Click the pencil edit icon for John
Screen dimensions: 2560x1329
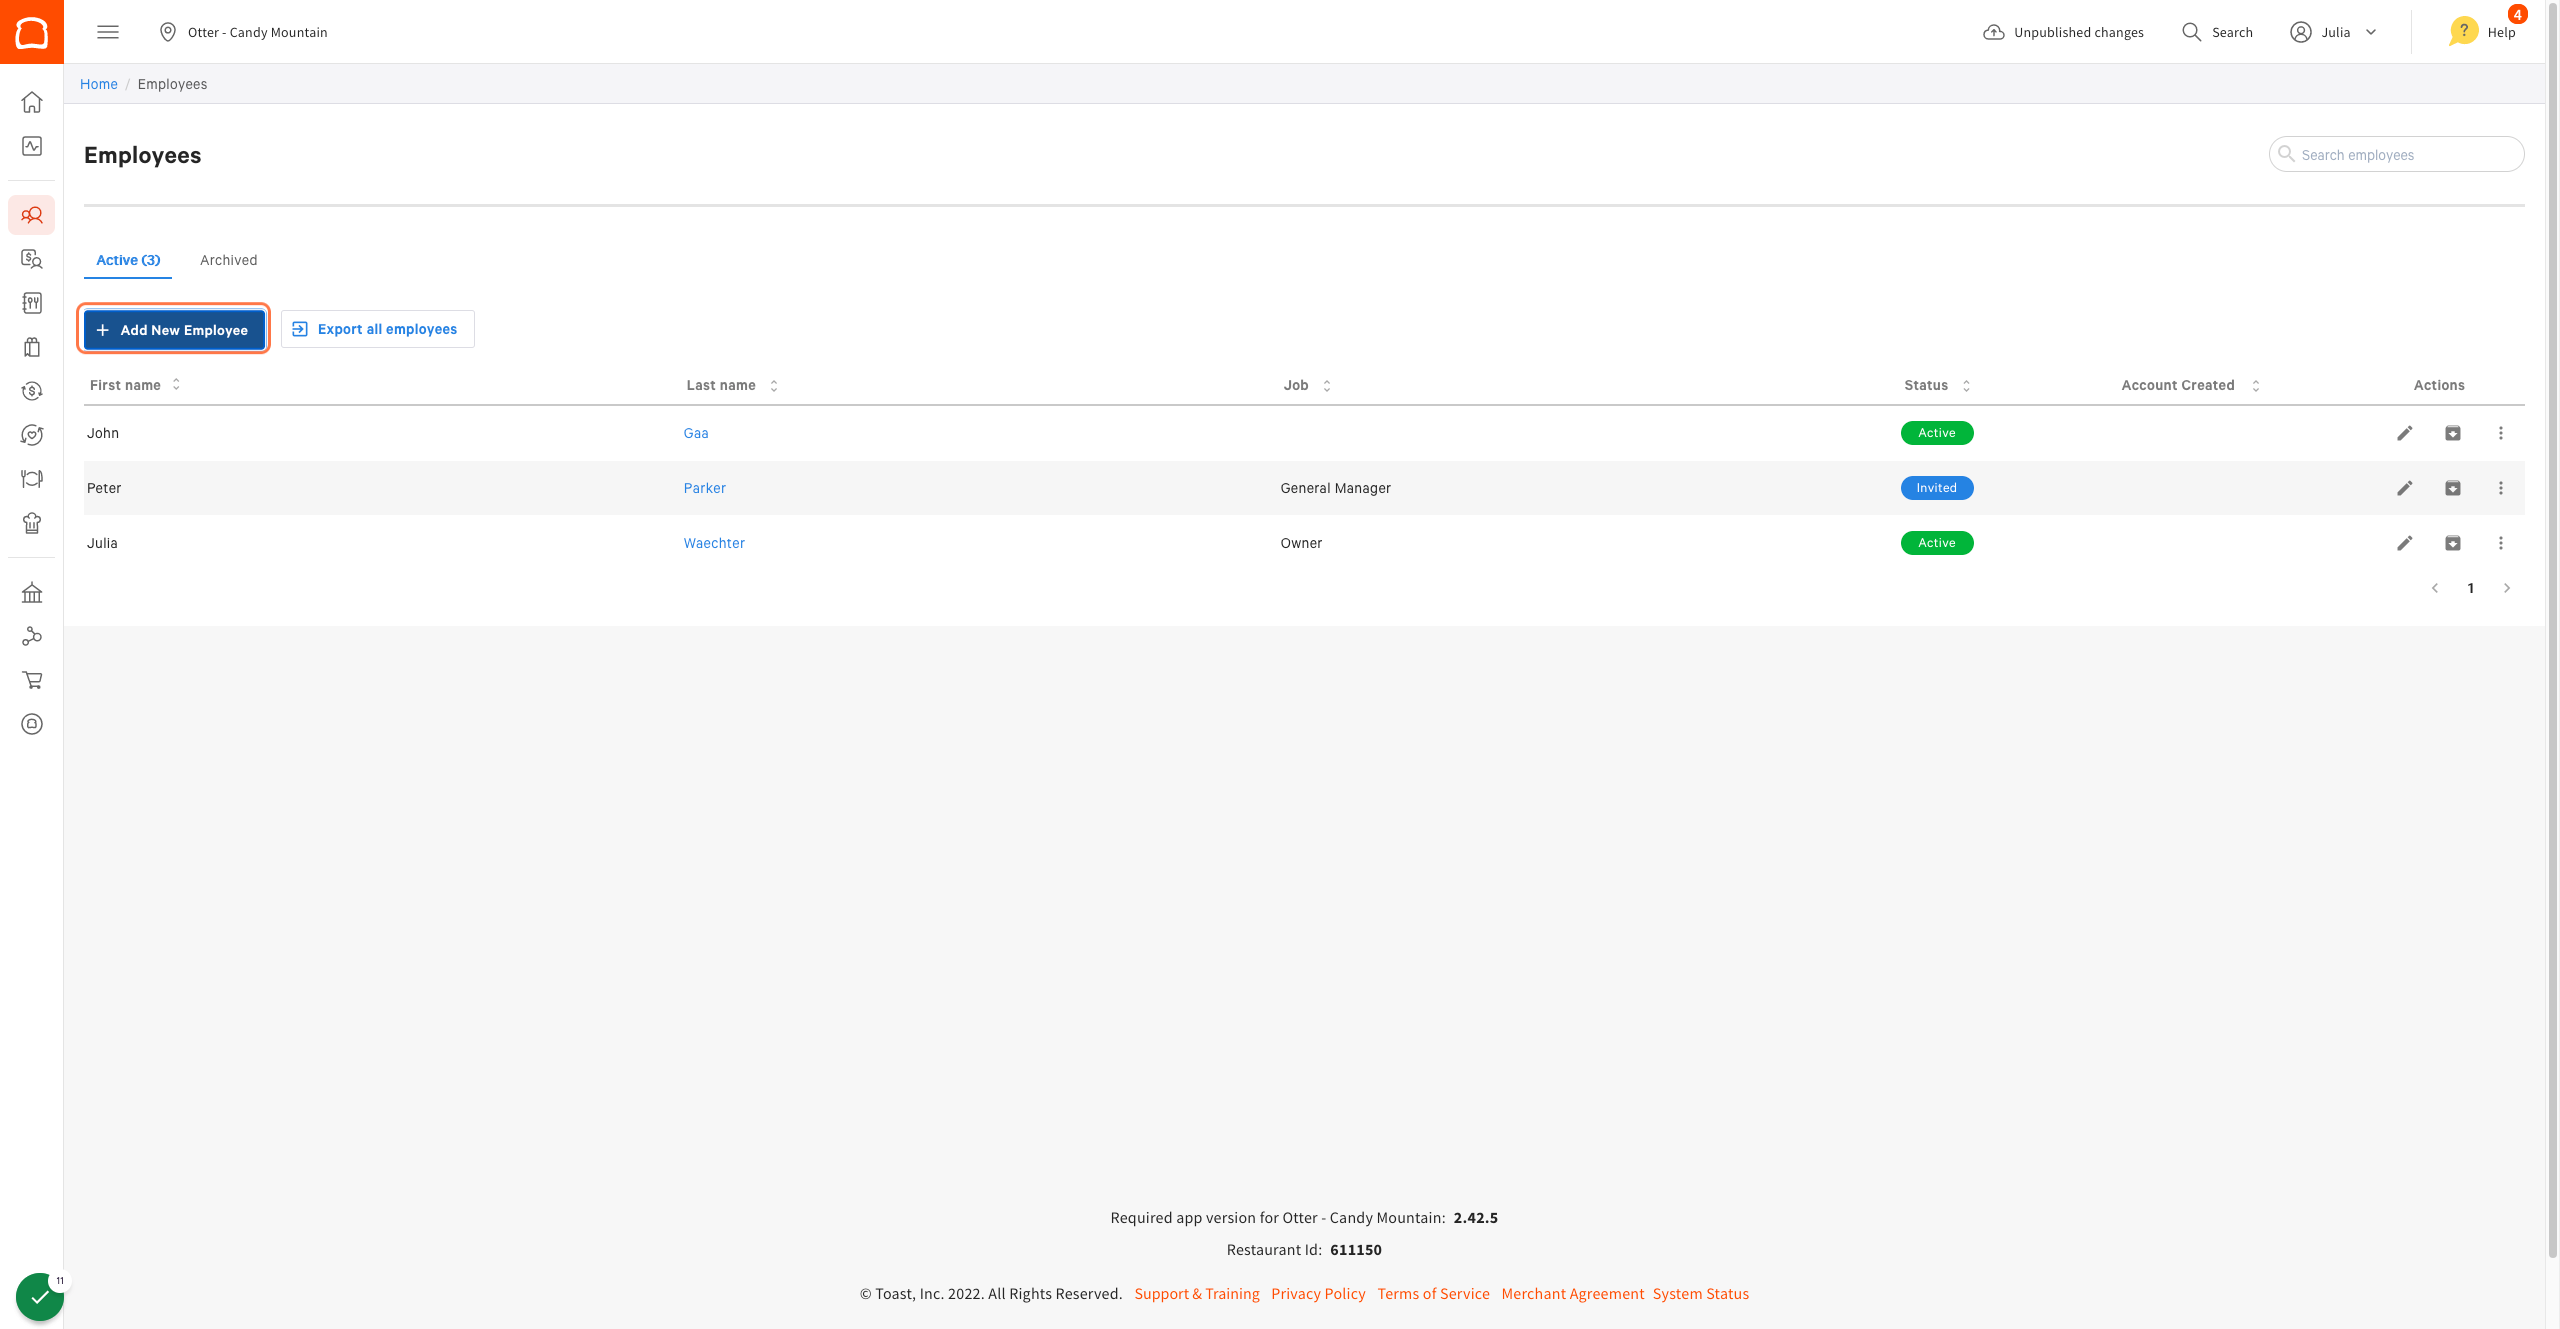(2404, 433)
